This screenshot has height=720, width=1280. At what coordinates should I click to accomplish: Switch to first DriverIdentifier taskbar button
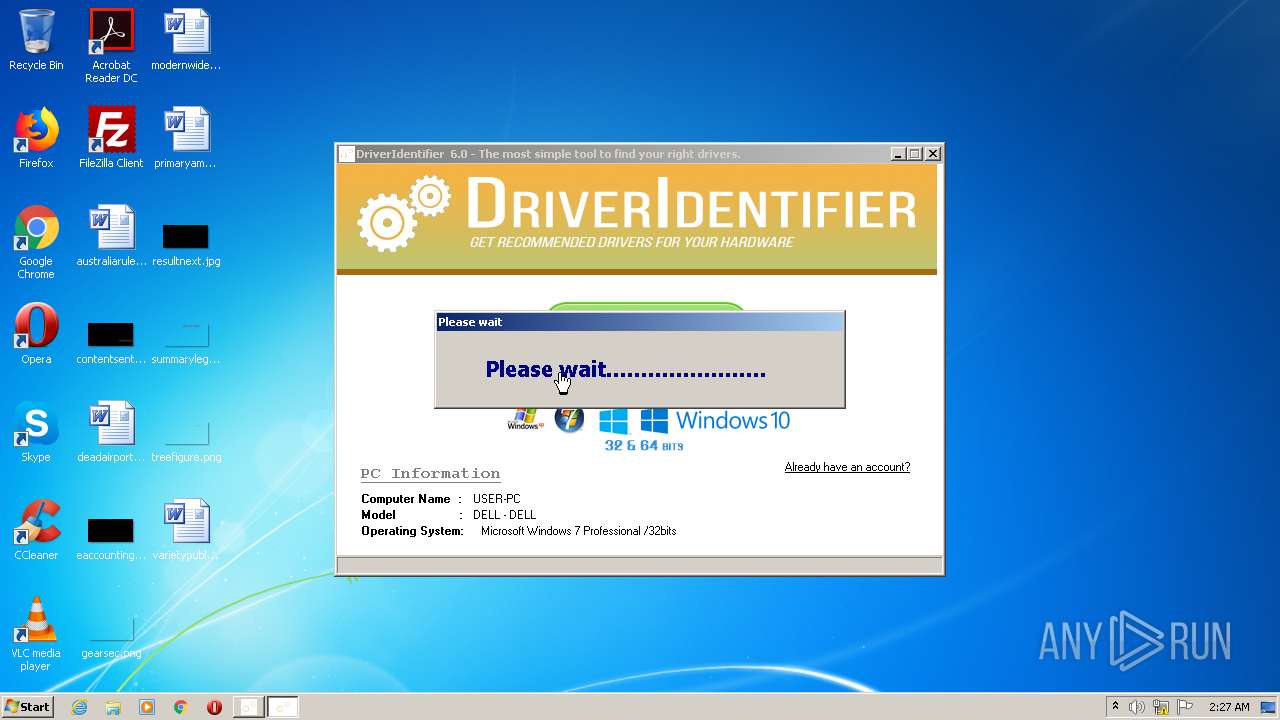[x=248, y=707]
